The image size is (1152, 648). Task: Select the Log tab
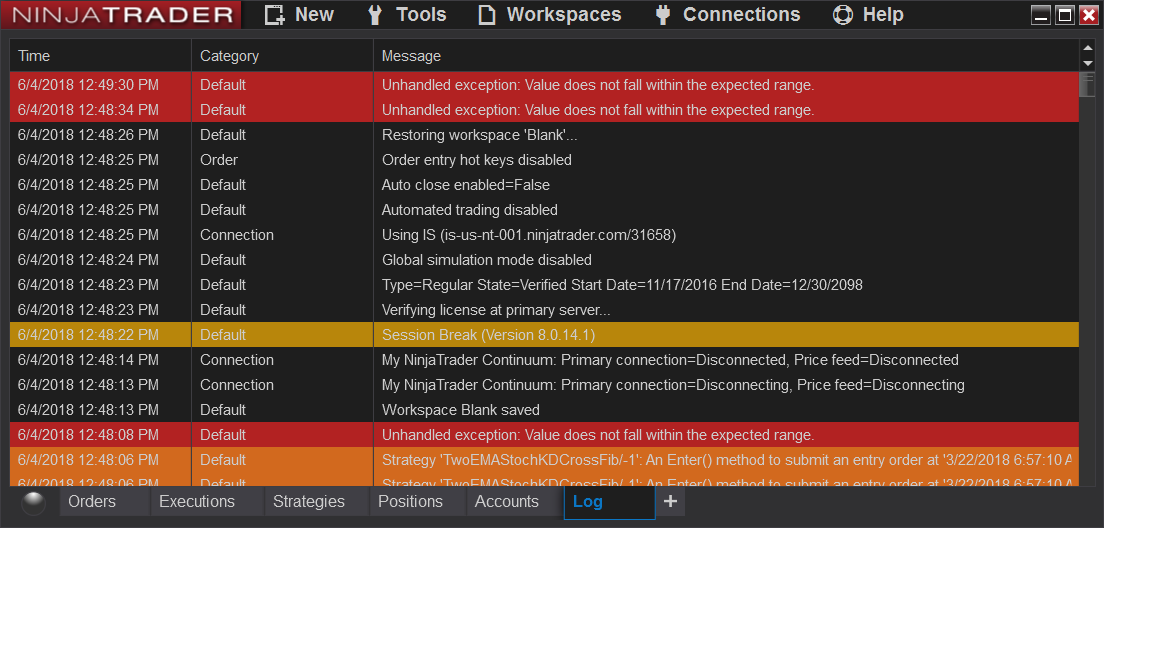pyautogui.click(x=609, y=503)
